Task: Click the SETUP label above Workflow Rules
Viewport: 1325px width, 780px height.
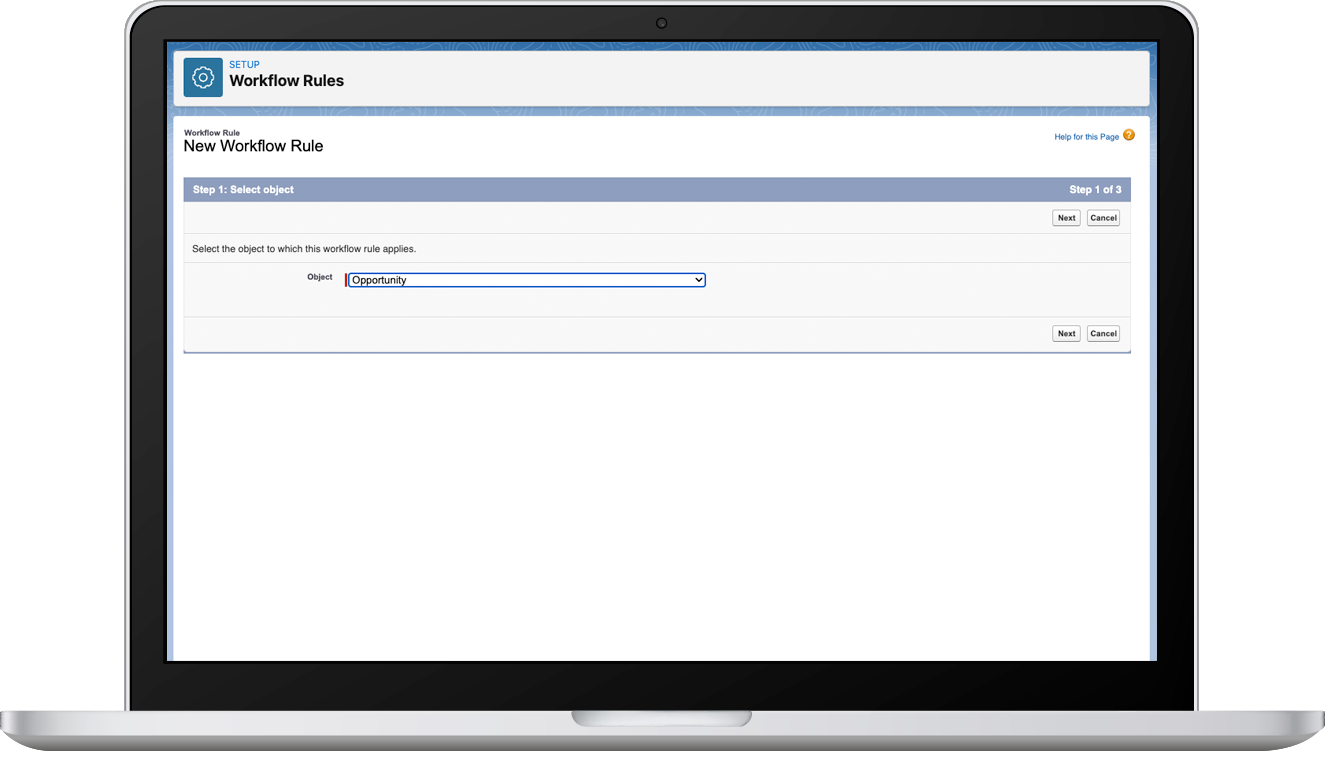Action: click(244, 64)
